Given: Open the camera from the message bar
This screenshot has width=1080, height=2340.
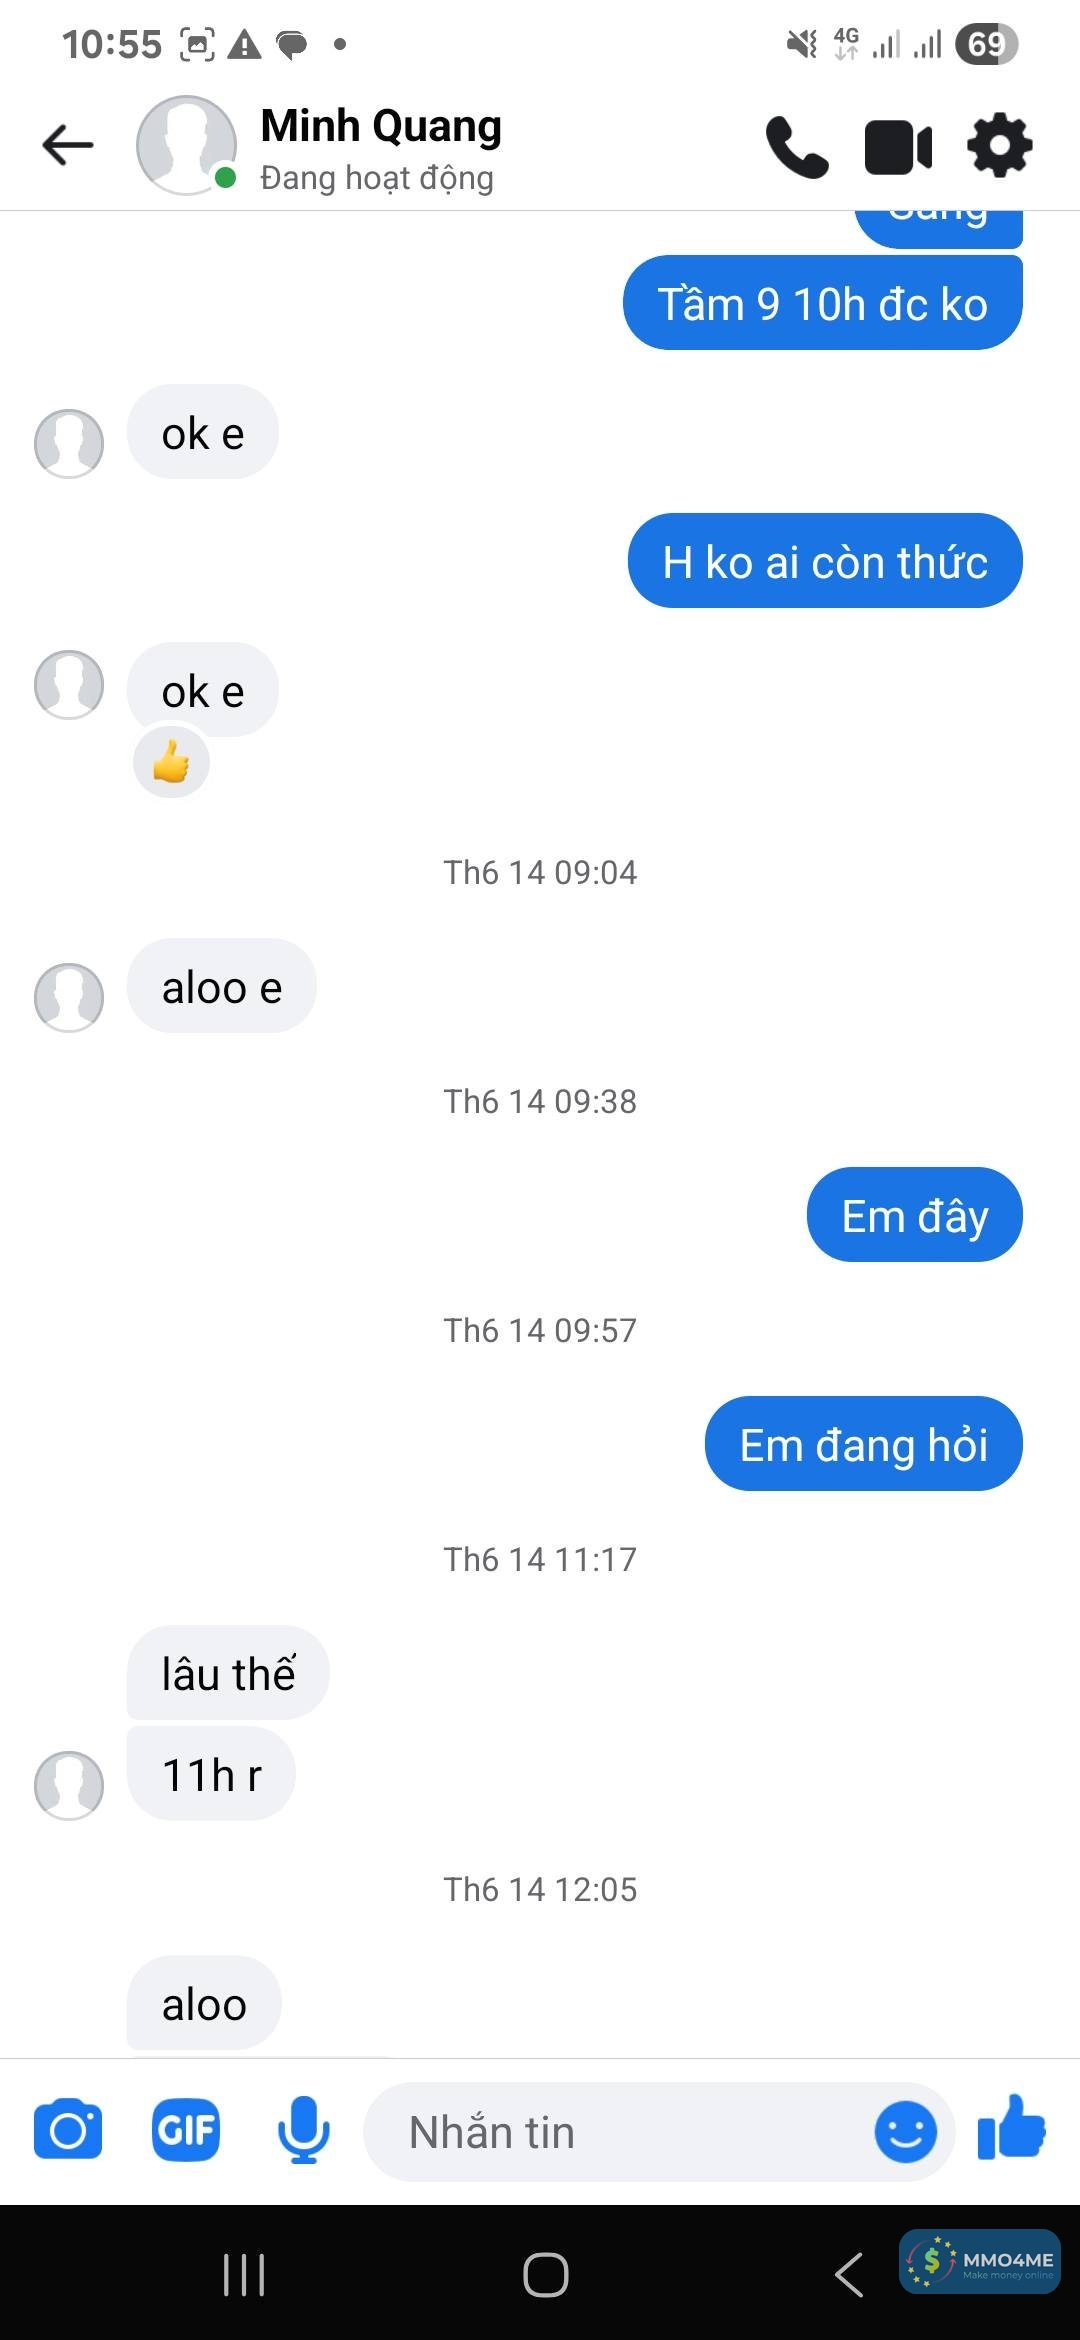Looking at the screenshot, I should click(68, 2130).
